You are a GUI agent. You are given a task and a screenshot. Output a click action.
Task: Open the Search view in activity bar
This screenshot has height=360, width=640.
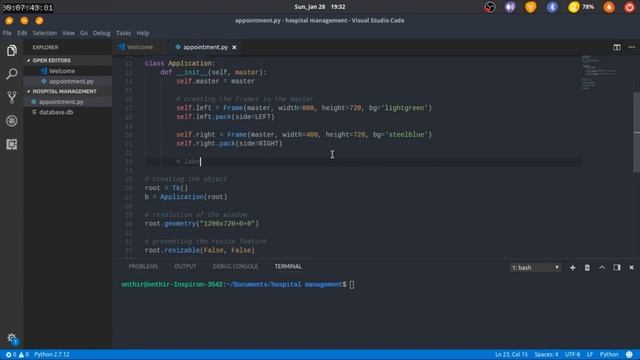pyautogui.click(x=11, y=74)
